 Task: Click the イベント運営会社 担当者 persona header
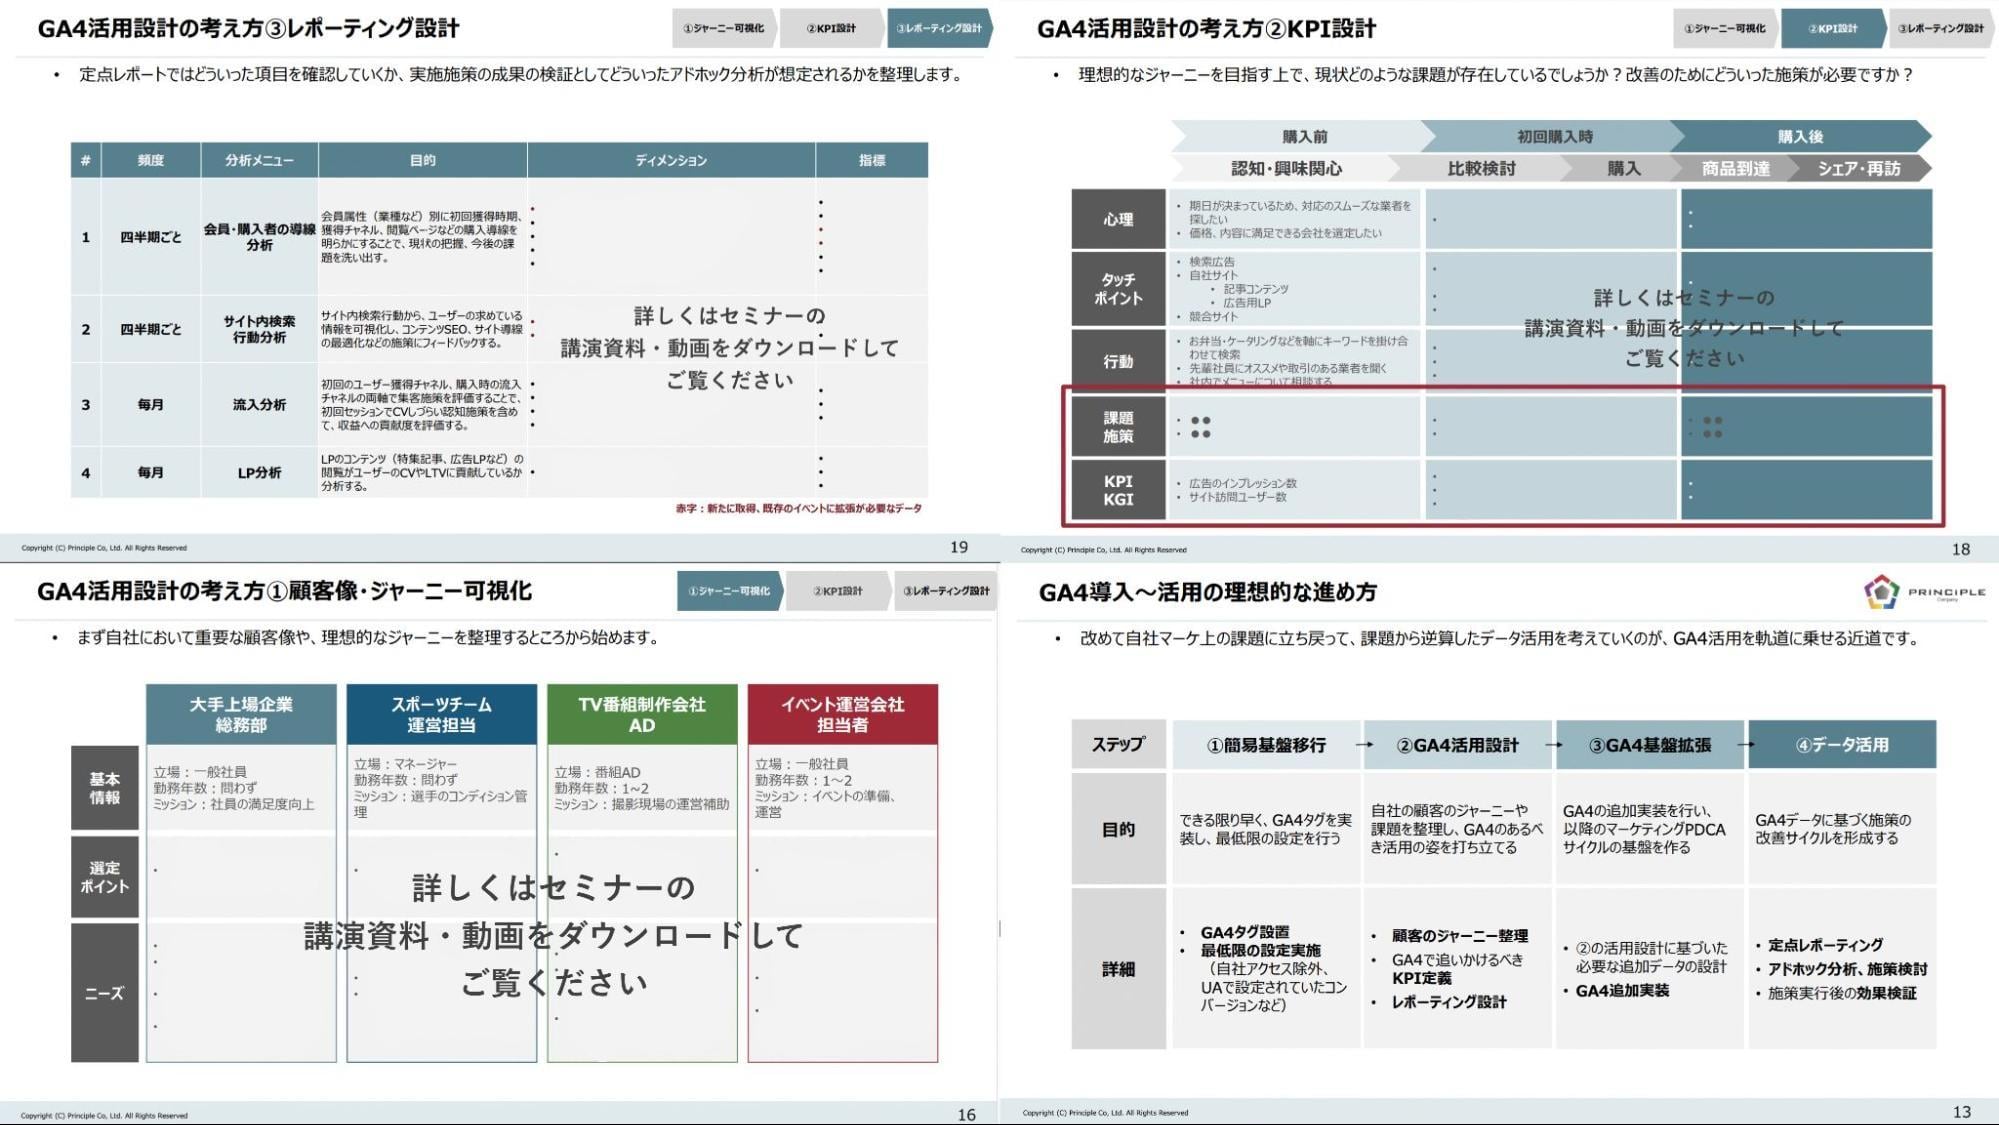point(843,715)
